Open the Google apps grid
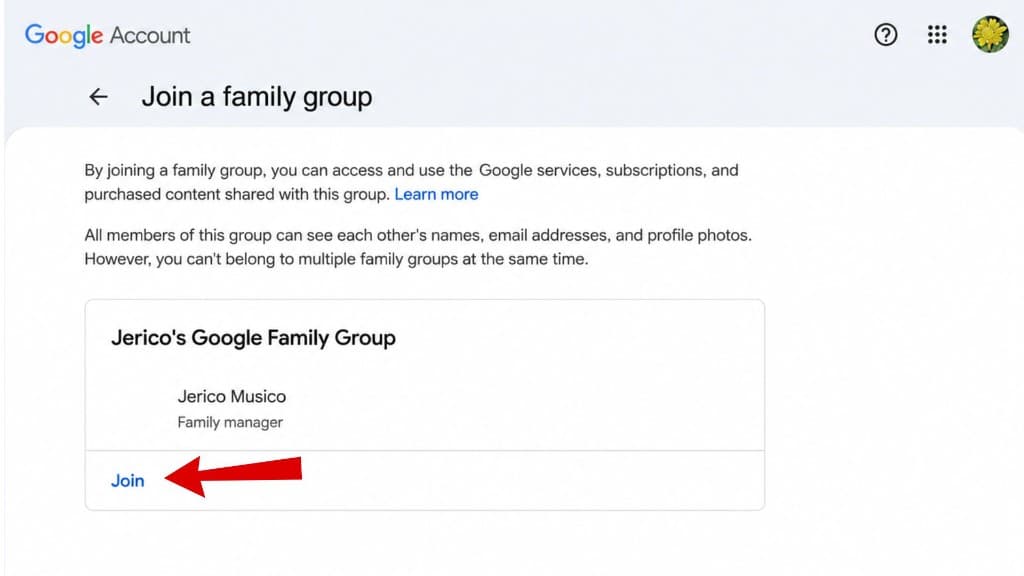Image resolution: width=1024 pixels, height=576 pixels. (x=937, y=35)
